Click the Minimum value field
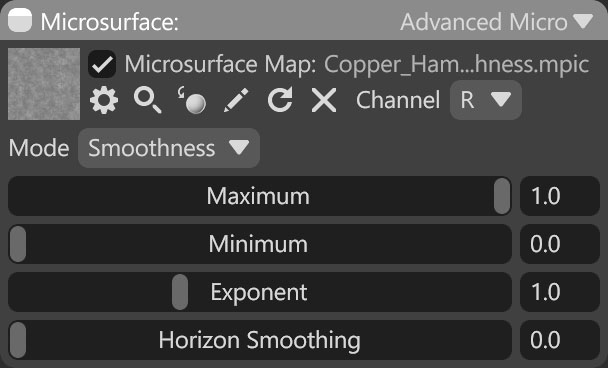This screenshot has height=368, width=608. [560, 244]
